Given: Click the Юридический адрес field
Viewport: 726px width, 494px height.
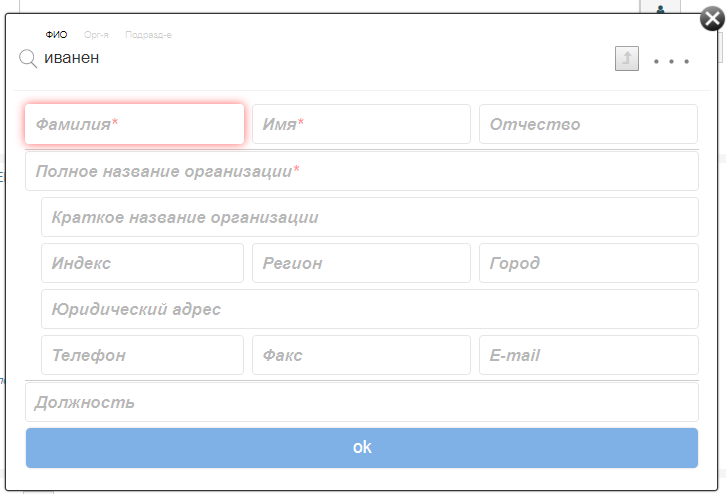Looking at the screenshot, I should pos(369,309).
